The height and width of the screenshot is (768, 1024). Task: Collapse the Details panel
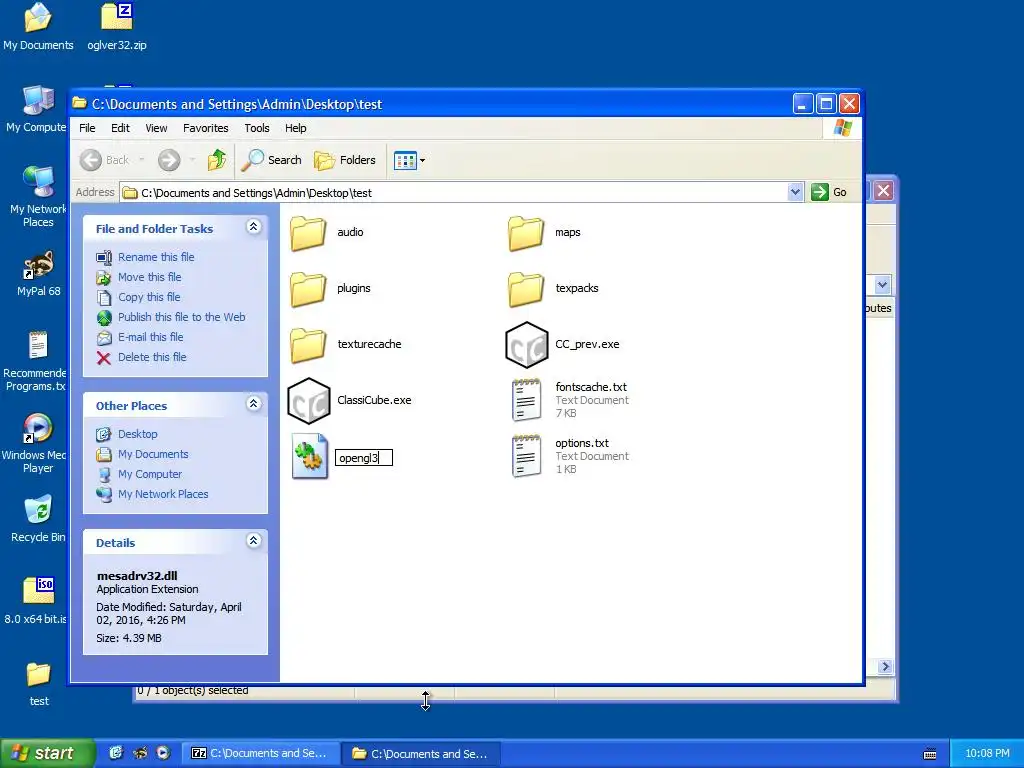pyautogui.click(x=253, y=541)
